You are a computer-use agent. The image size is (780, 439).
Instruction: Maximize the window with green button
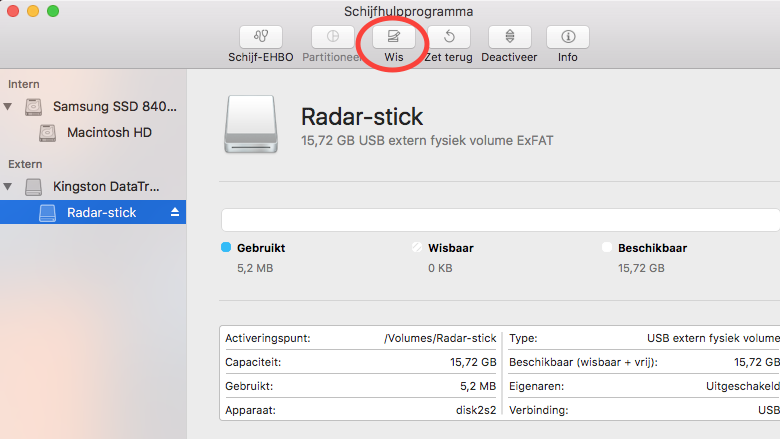53,11
